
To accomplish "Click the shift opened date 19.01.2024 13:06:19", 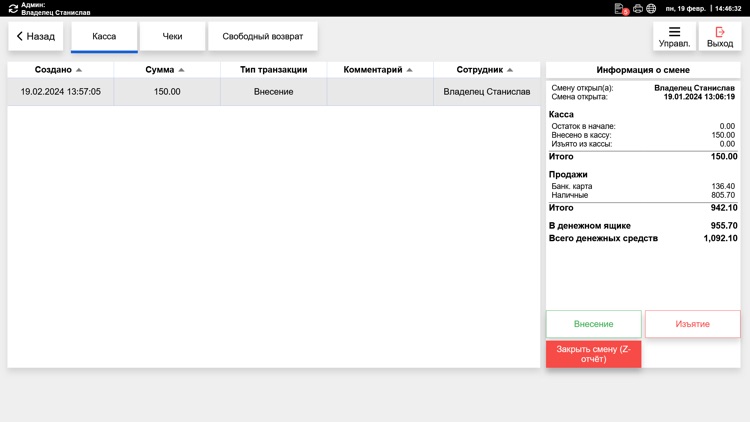I will 699,97.
